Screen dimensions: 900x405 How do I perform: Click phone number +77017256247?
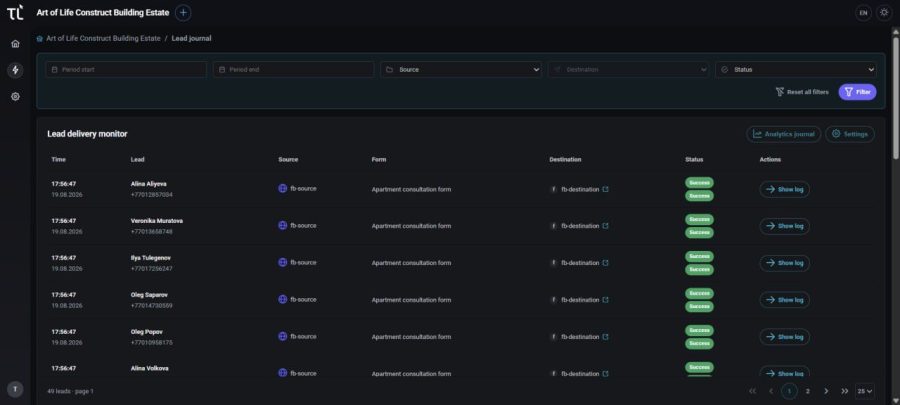pyautogui.click(x=152, y=268)
